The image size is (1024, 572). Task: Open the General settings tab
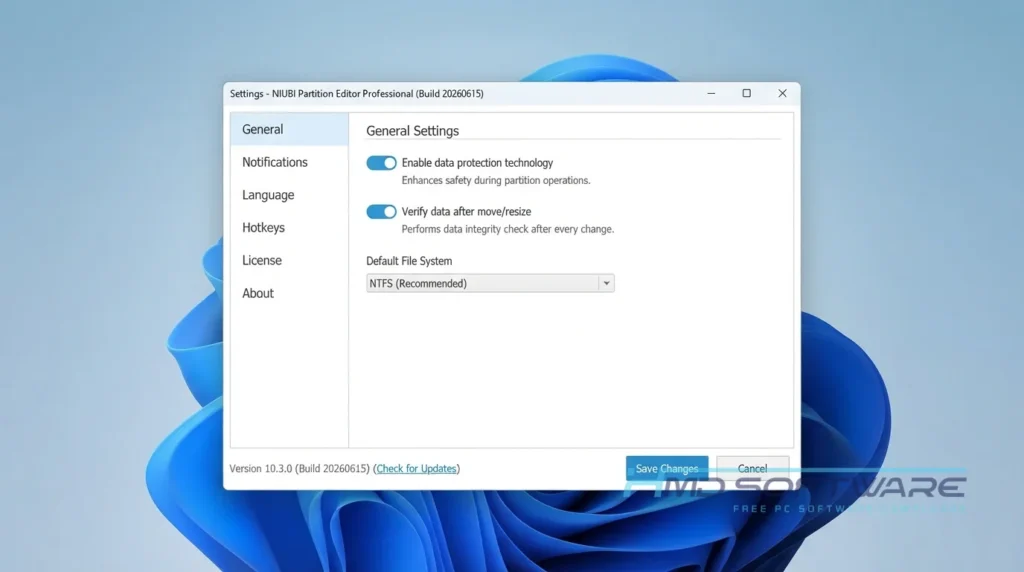[x=289, y=129]
